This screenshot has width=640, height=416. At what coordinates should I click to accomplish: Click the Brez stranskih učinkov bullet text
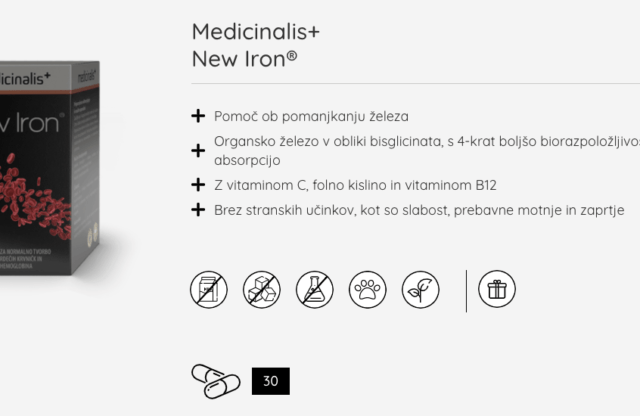click(x=419, y=210)
